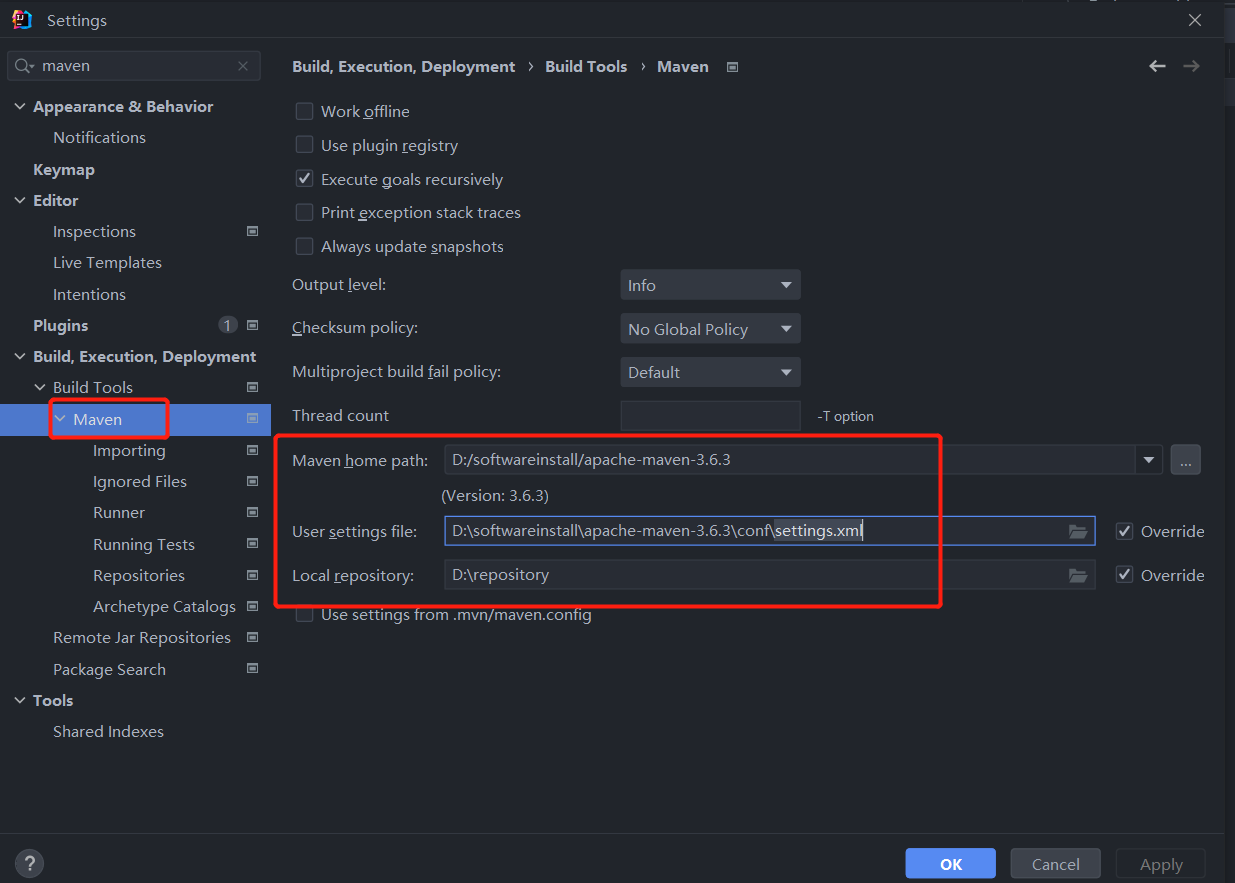Click the project-level icon beside Runner

point(252,512)
